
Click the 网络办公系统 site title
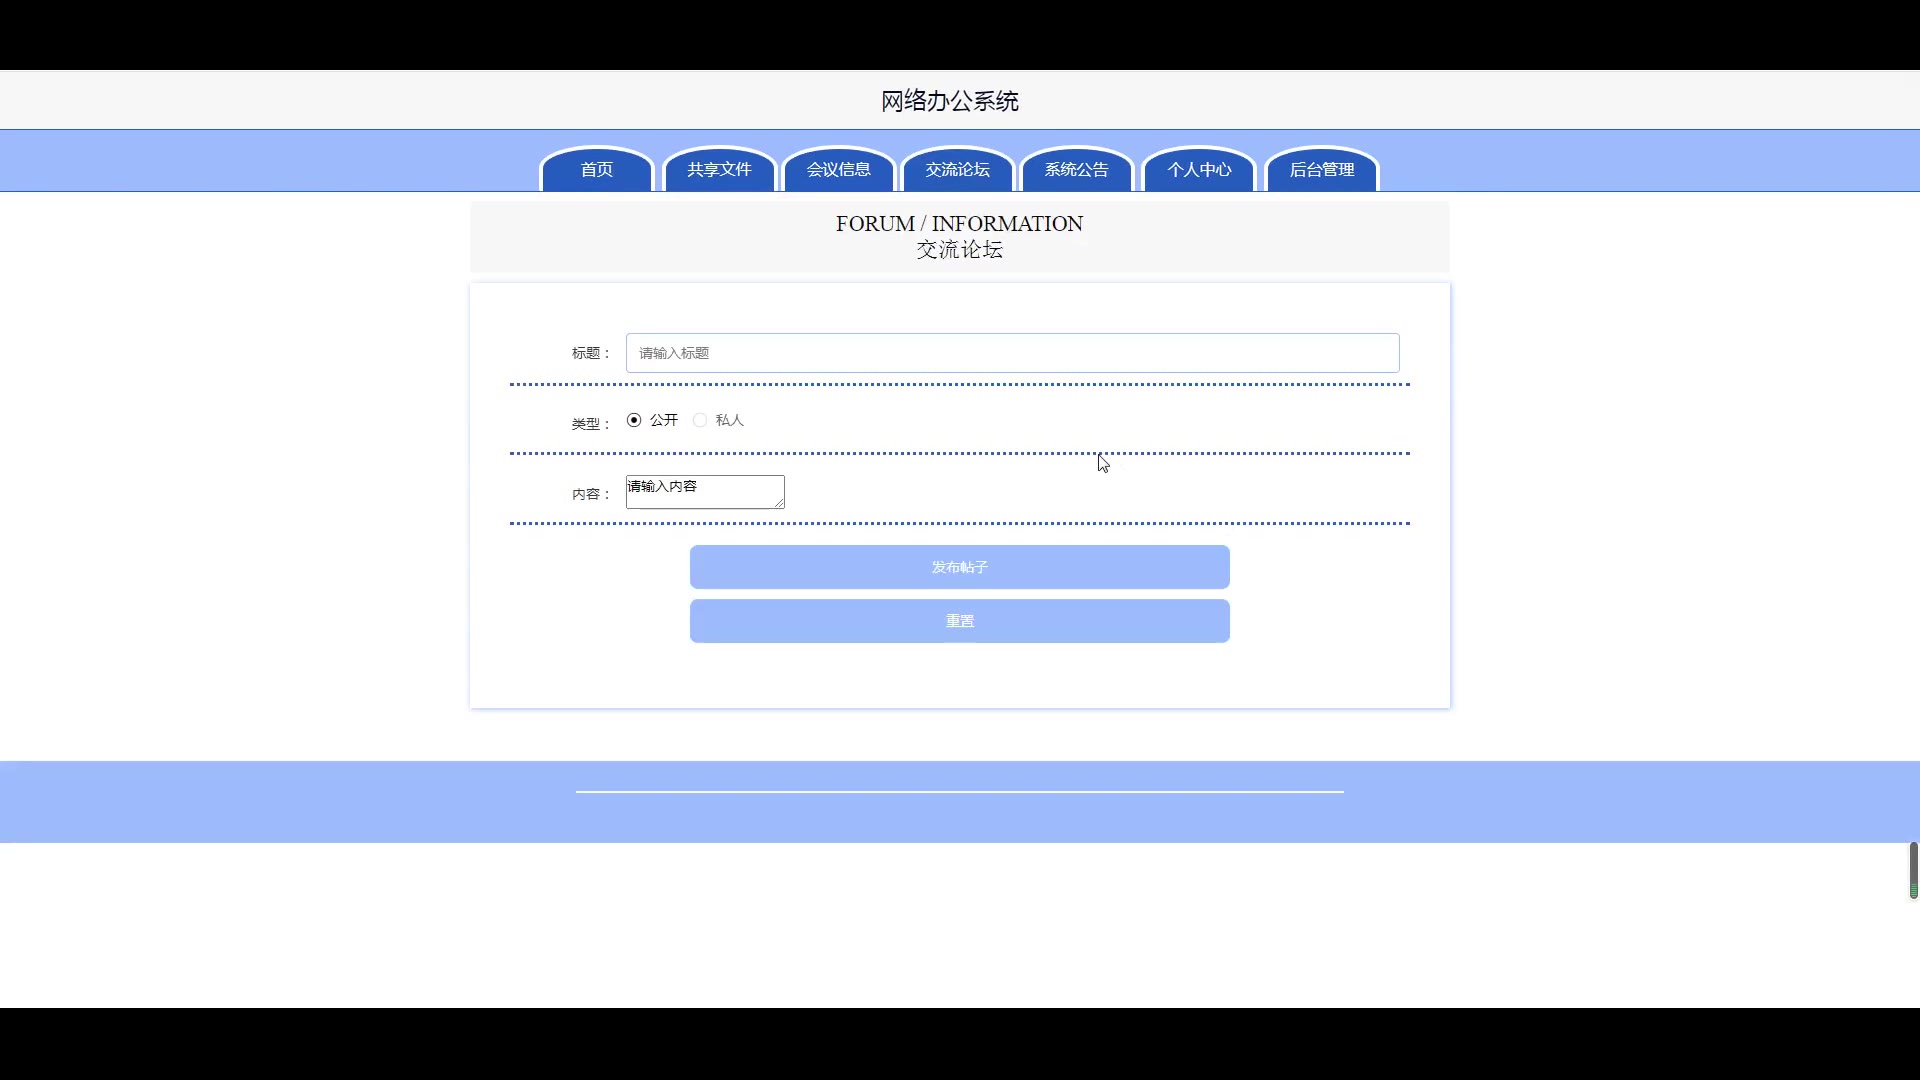click(x=949, y=101)
